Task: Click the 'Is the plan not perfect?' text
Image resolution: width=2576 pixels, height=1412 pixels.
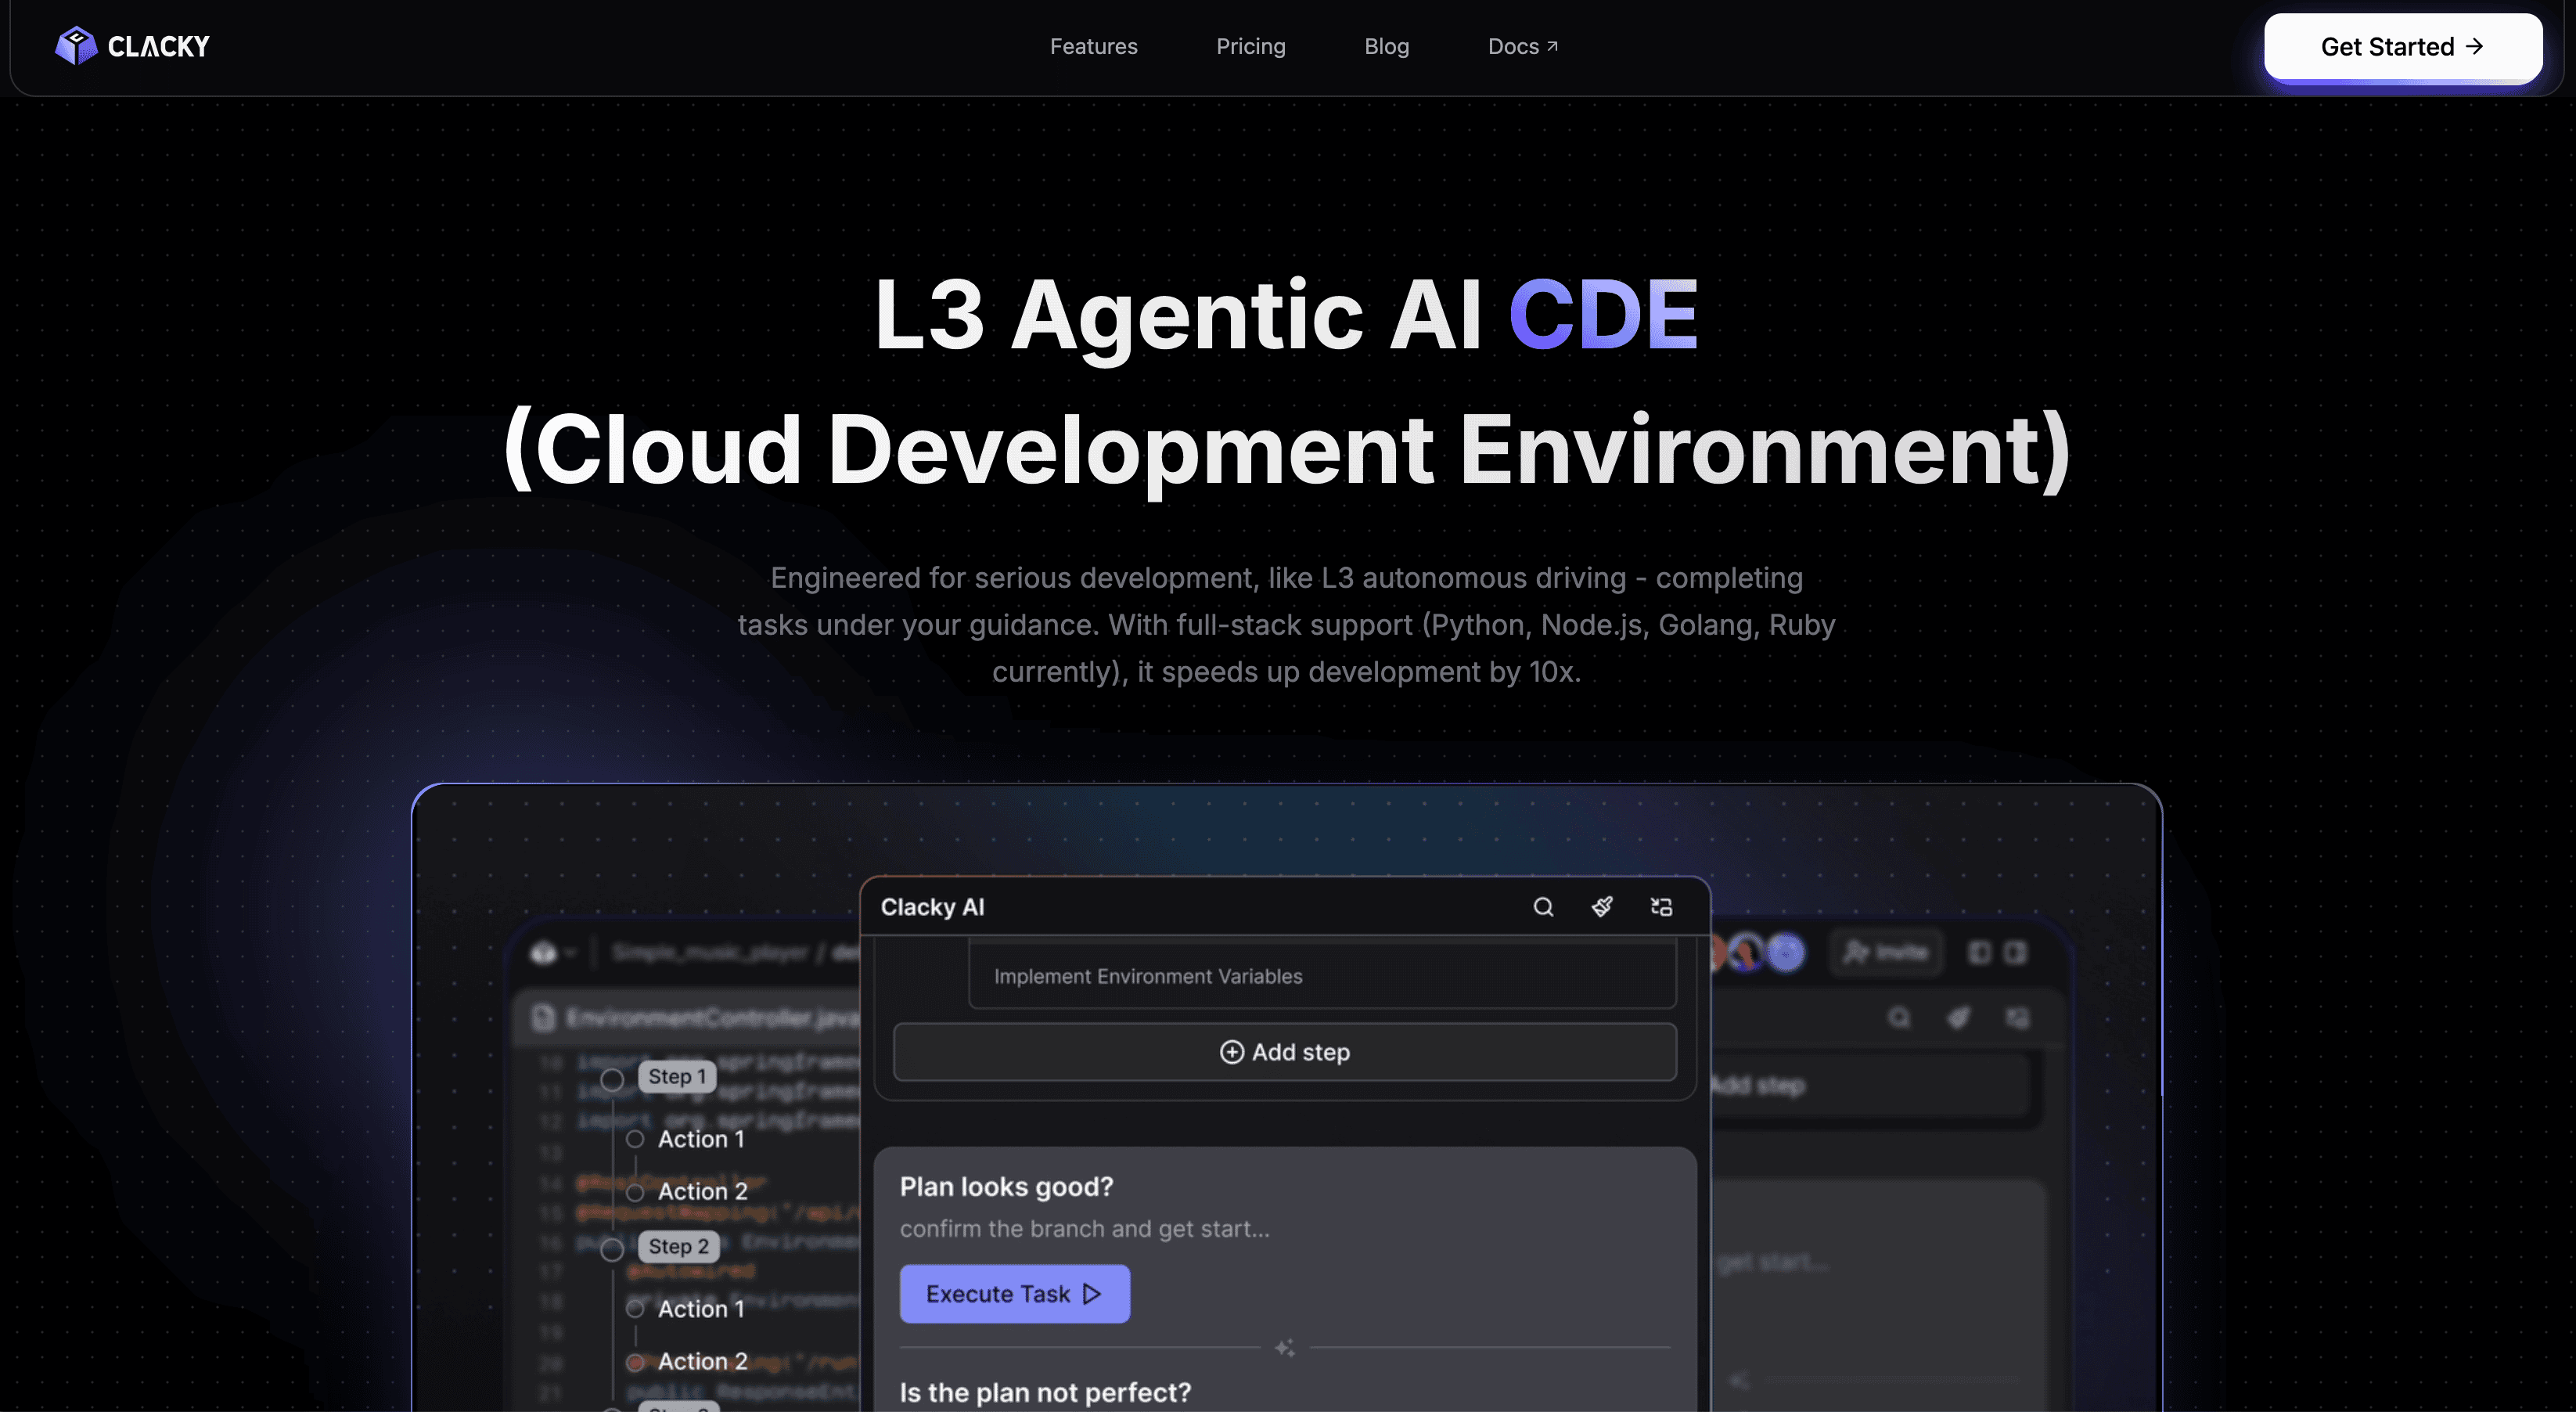Action: click(x=1045, y=1392)
